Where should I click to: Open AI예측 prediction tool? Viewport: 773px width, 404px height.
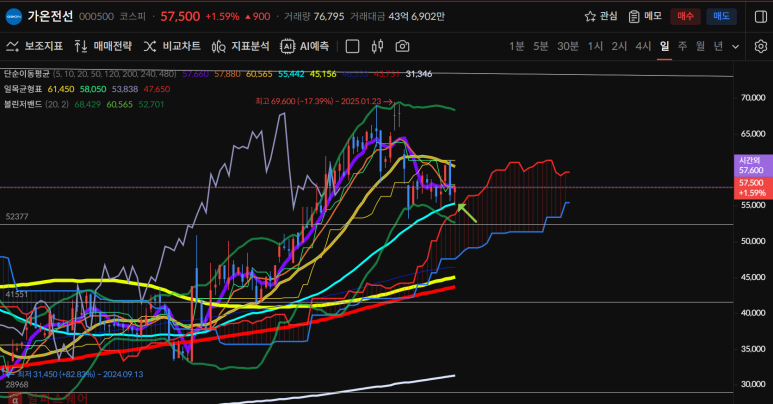304,46
